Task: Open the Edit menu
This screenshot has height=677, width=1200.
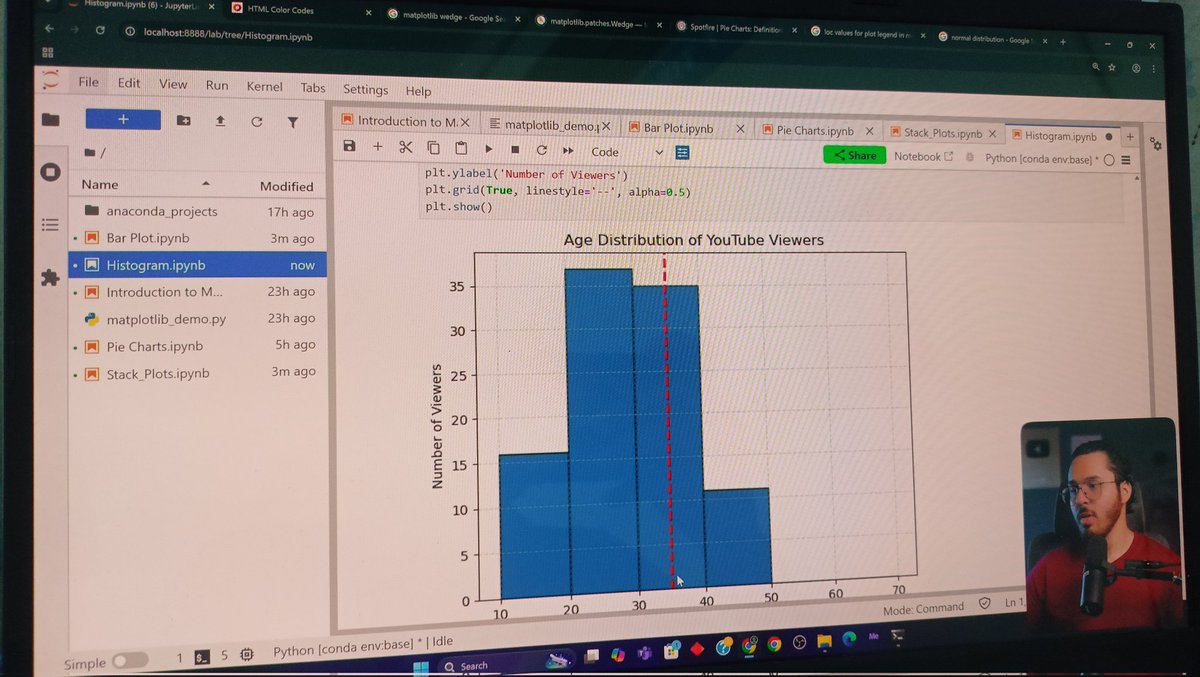Action: [x=129, y=83]
